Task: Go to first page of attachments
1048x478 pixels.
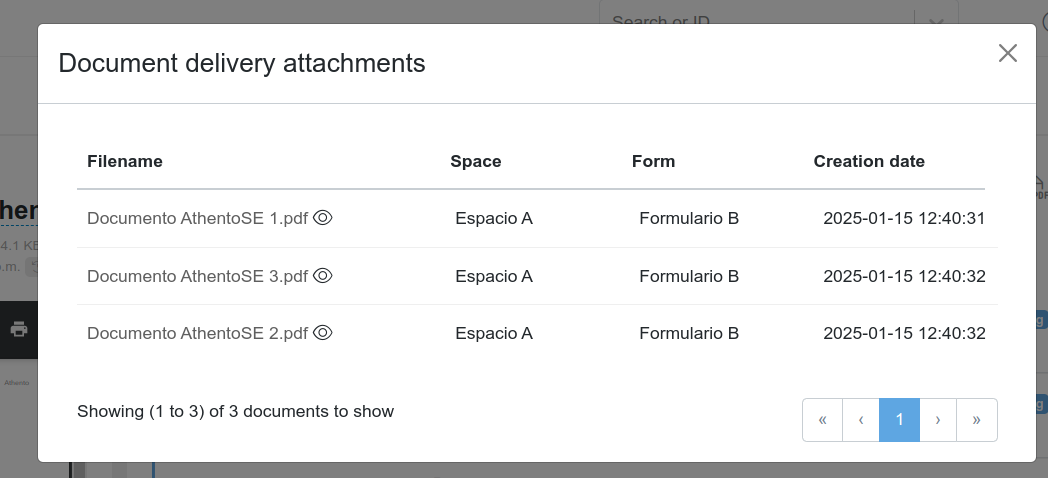Action: point(822,420)
